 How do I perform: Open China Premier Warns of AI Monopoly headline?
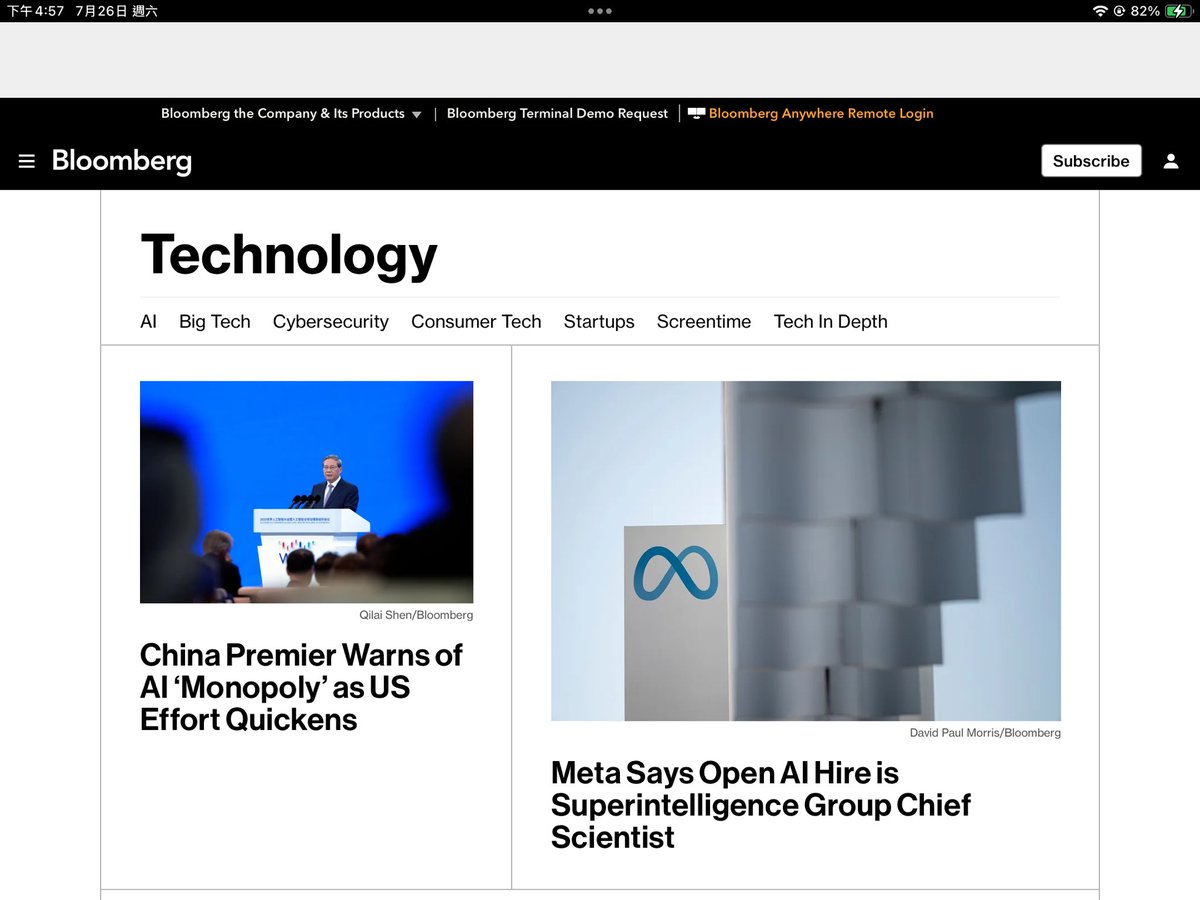point(301,687)
